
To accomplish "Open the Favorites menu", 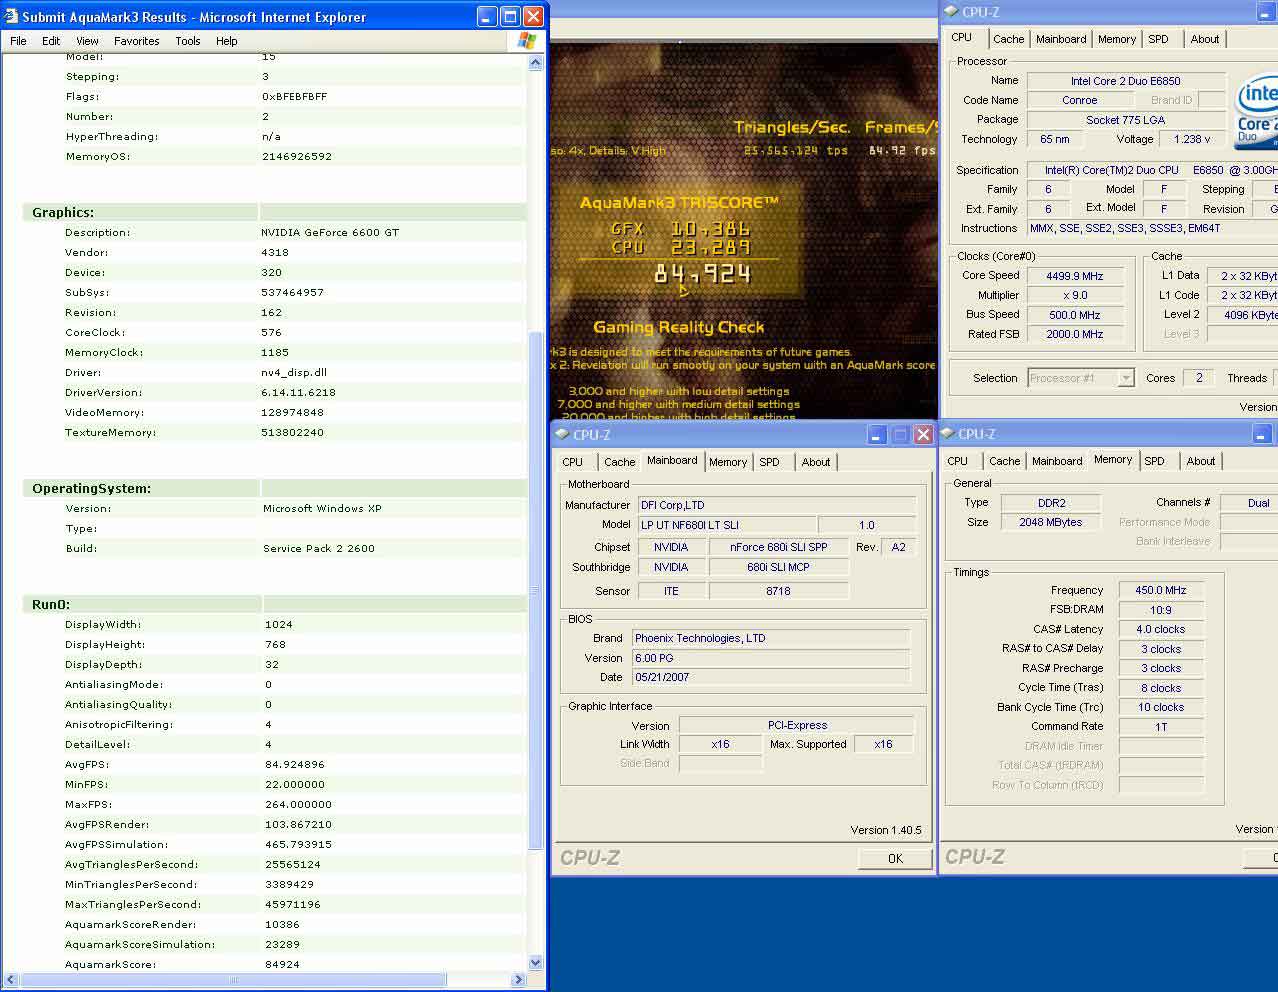I will (x=137, y=41).
